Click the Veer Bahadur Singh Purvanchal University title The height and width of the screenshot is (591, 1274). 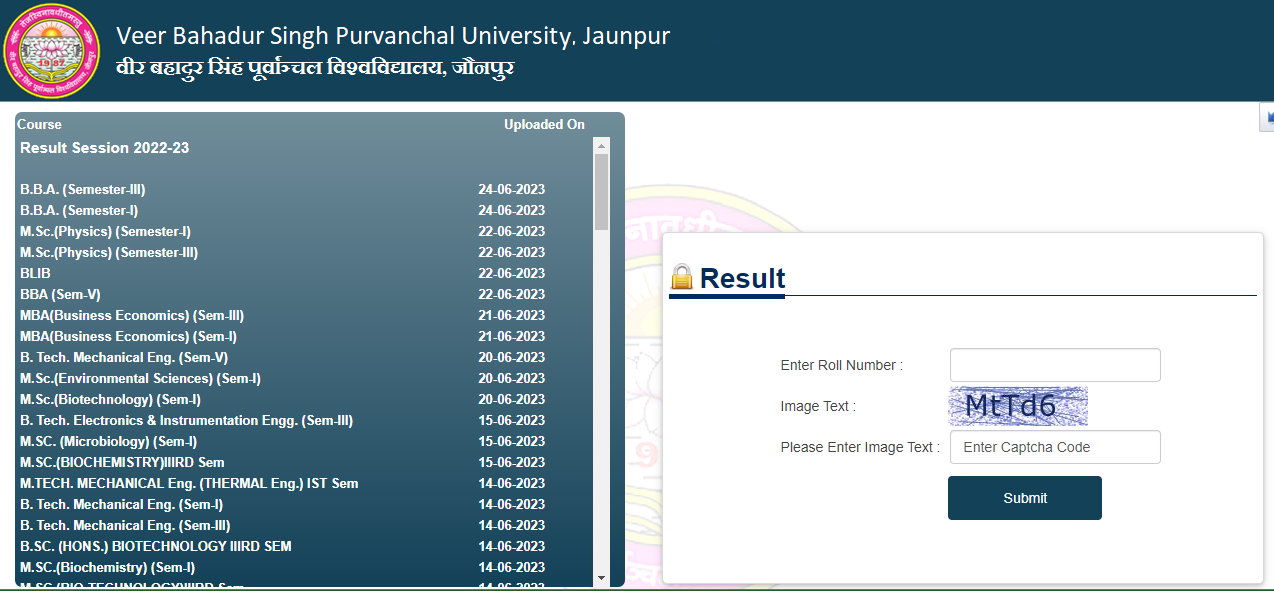393,36
